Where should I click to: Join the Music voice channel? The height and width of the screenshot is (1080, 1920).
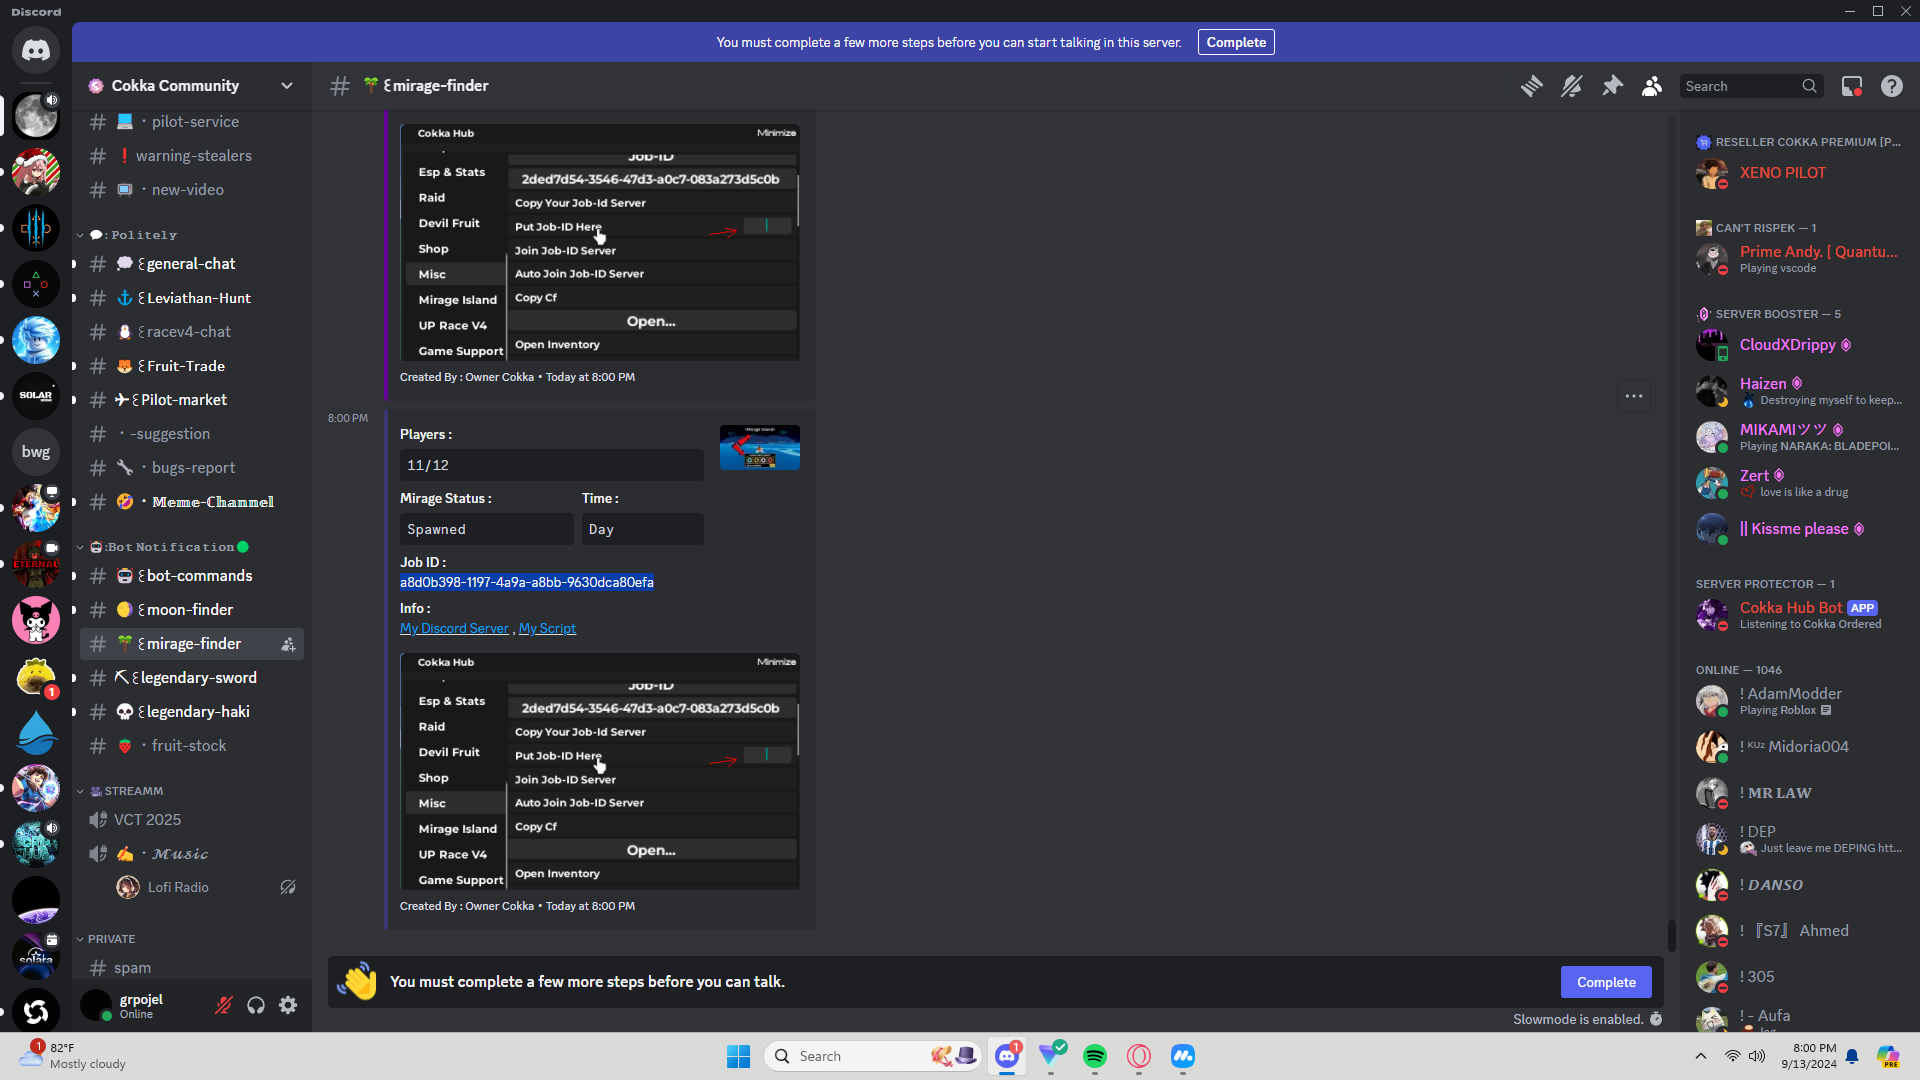(x=192, y=854)
